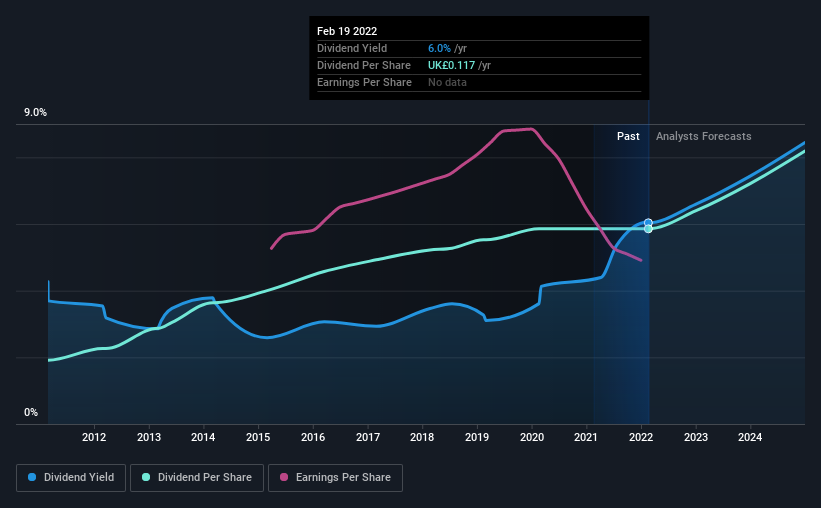Click the pink earnings line peak near 2020

530,129
